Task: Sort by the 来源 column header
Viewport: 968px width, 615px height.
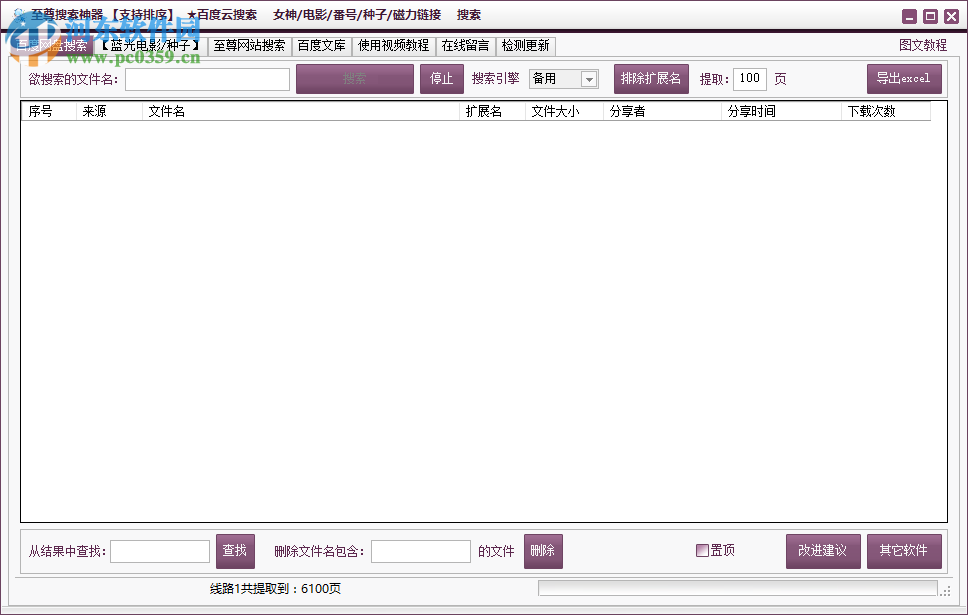Action: pos(109,111)
